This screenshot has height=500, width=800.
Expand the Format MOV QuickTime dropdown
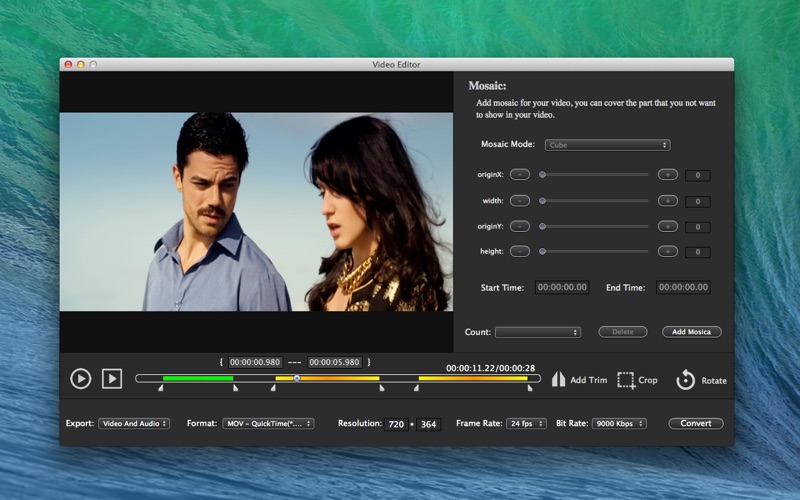point(268,423)
